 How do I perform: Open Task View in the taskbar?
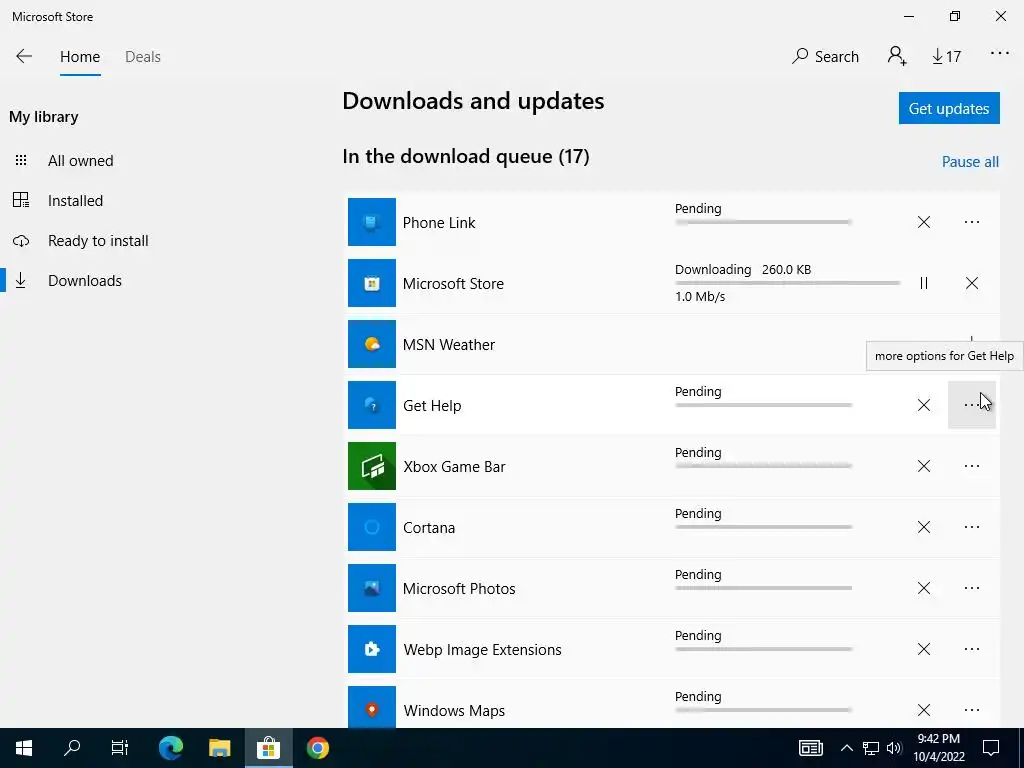point(120,748)
